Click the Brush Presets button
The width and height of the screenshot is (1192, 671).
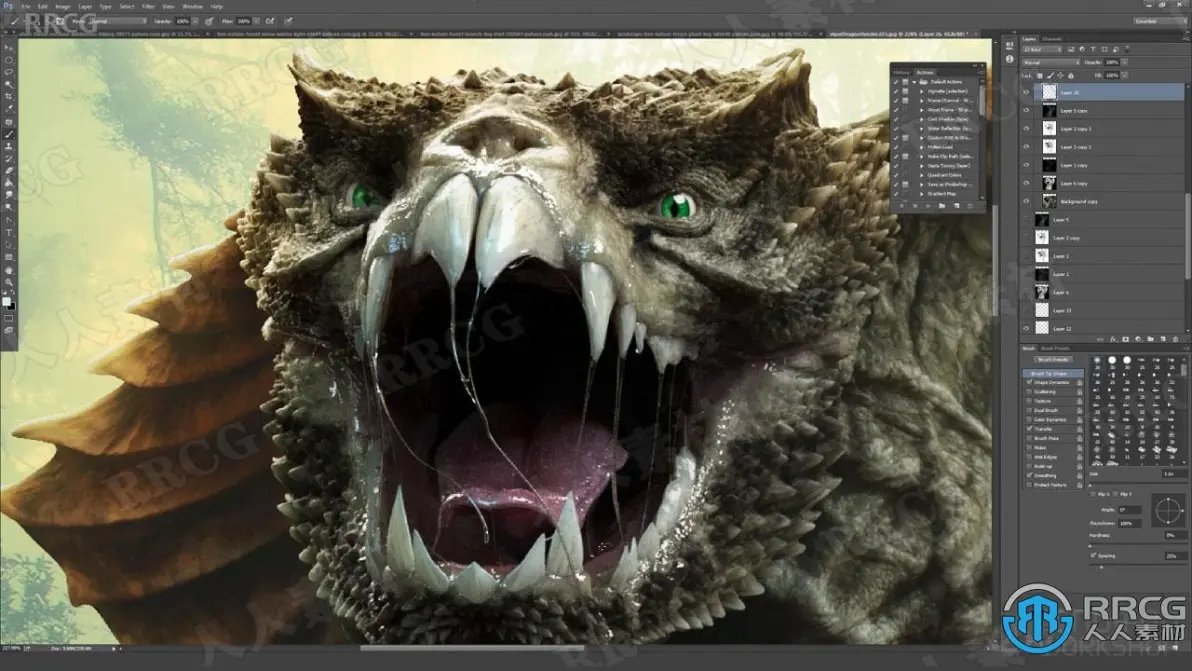pos(1055,359)
